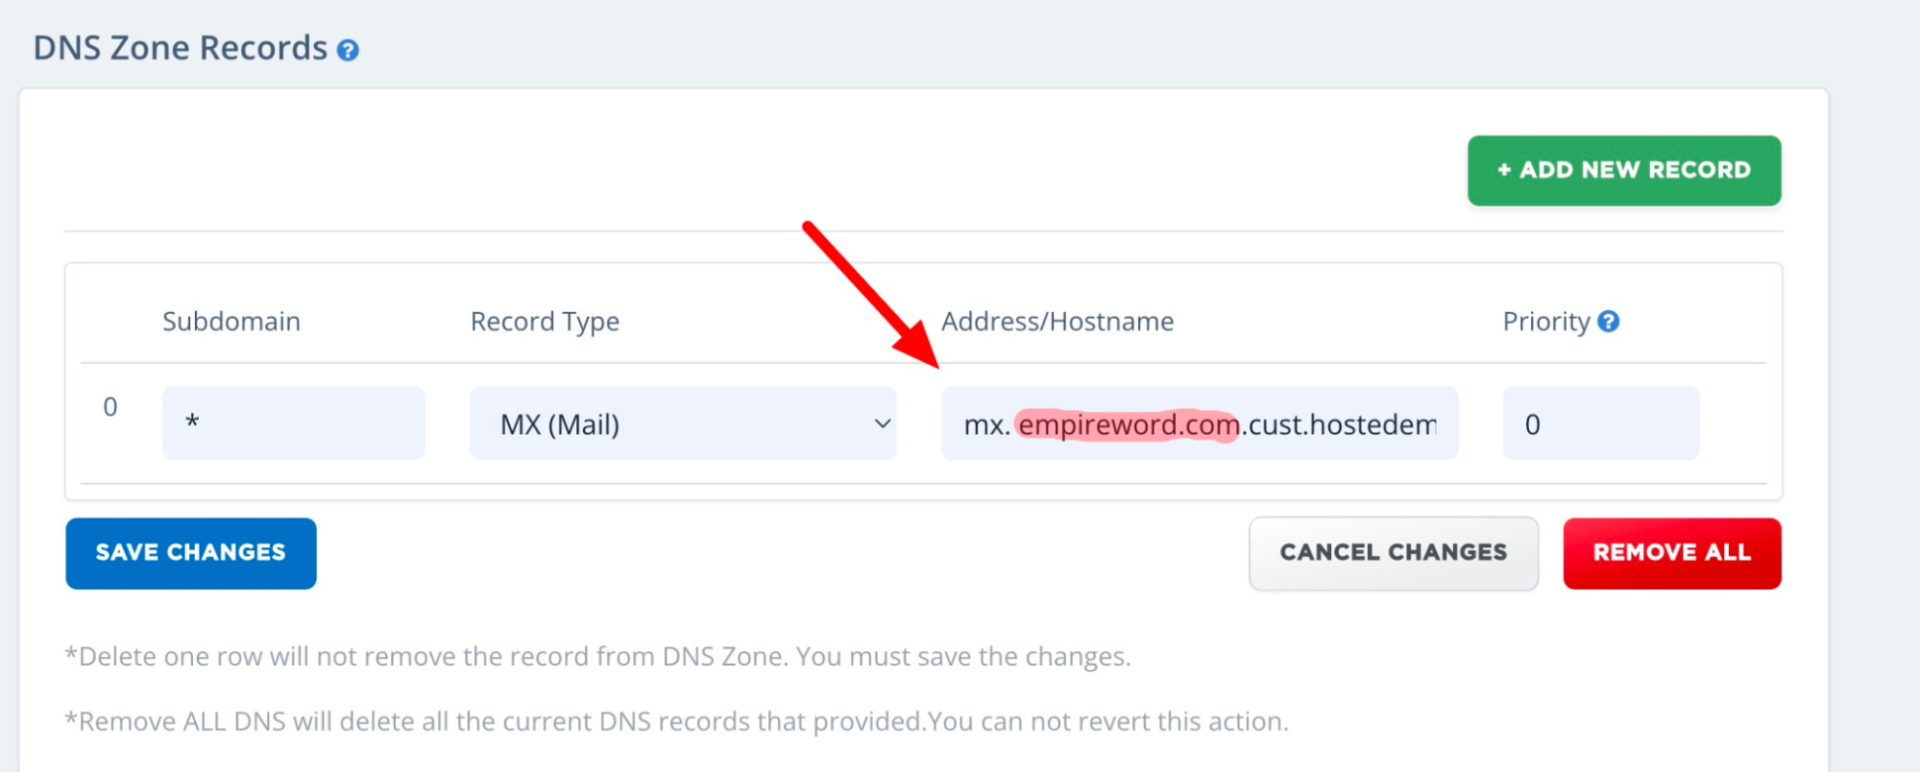The width and height of the screenshot is (1920, 773).
Task: Select the Priority value input field
Action: tap(1600, 424)
